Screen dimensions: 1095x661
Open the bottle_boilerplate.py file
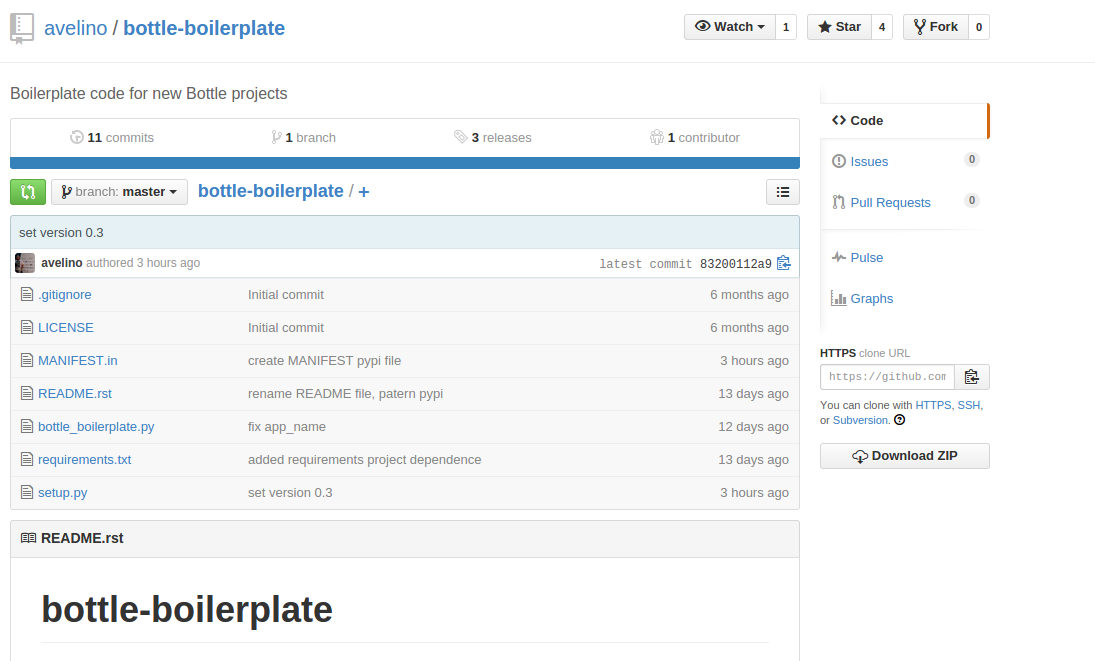(96, 426)
